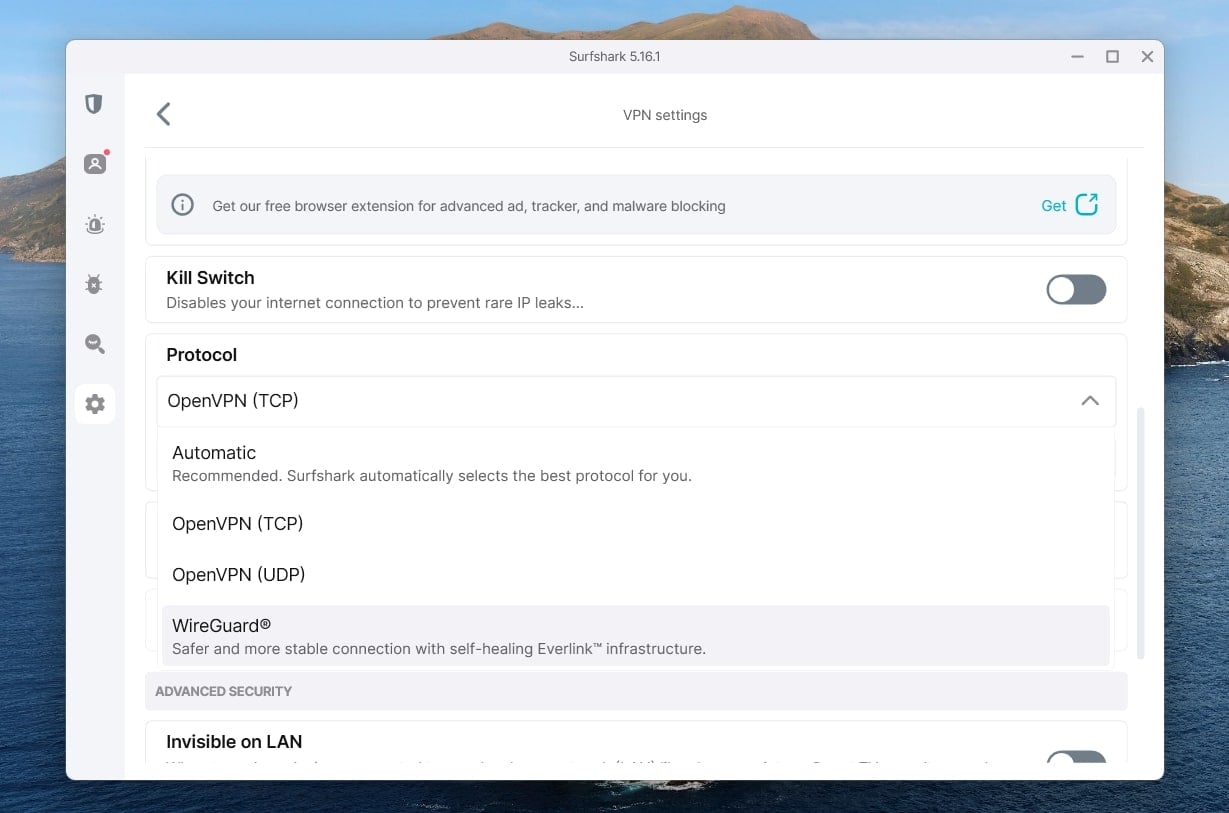
Task: Open the VPN shield panel in sidebar
Action: (94, 103)
